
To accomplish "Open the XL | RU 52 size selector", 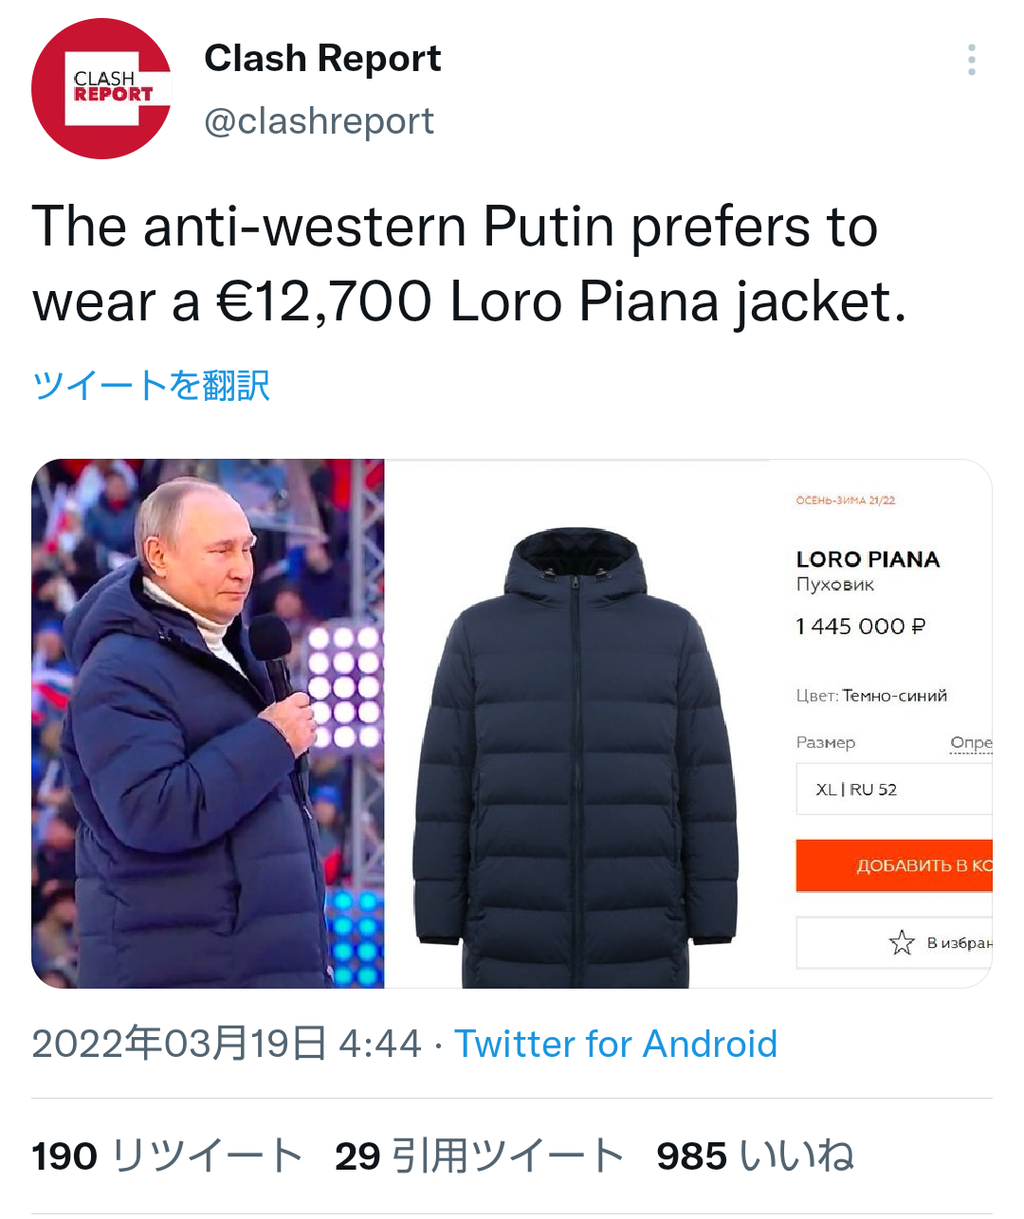I will click(x=894, y=789).
